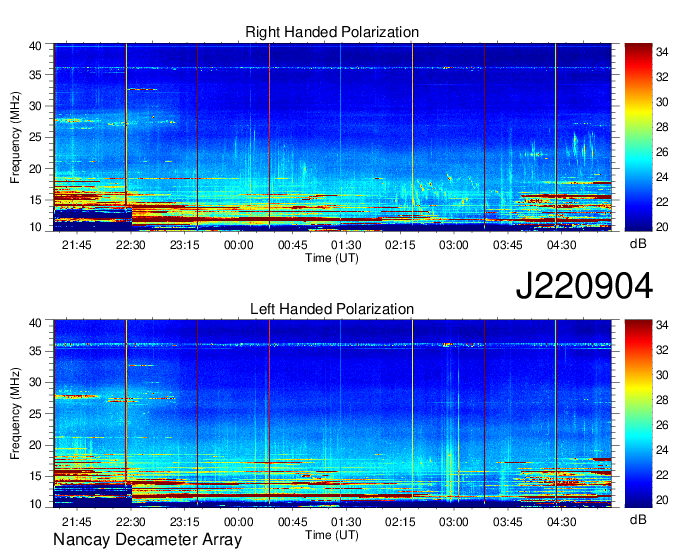The width and height of the screenshot is (680, 552).
Task: Click the dB label below Right Handed colour bar
Action: coord(638,244)
